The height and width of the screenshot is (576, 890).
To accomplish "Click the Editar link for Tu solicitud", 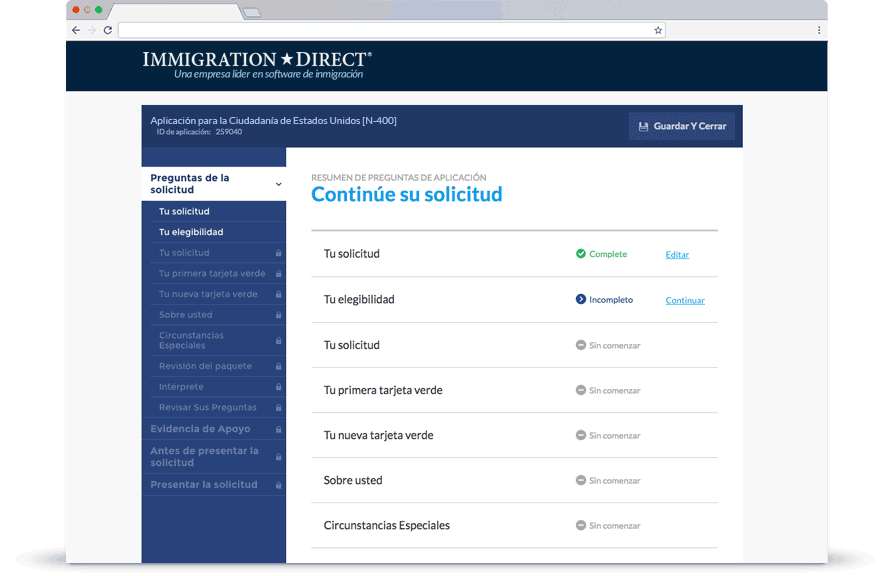I will tap(677, 255).
